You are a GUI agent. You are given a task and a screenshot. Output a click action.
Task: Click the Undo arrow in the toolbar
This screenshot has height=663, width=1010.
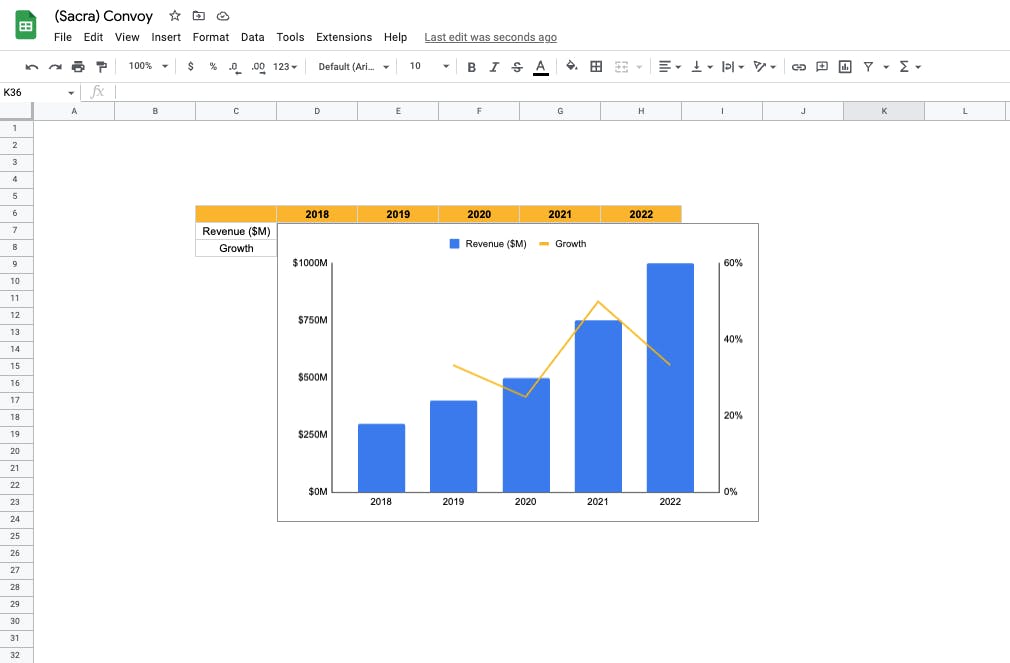(x=32, y=66)
